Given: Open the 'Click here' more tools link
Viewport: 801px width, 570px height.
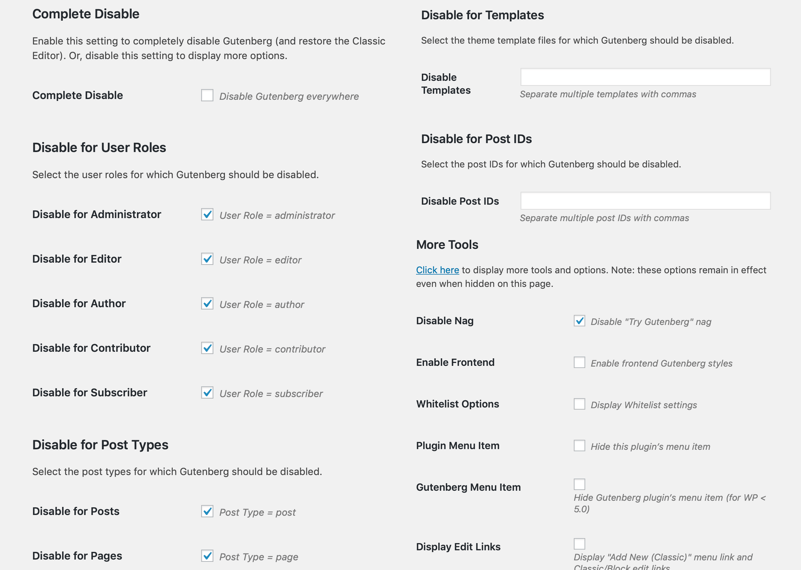Looking at the screenshot, I should click(437, 270).
